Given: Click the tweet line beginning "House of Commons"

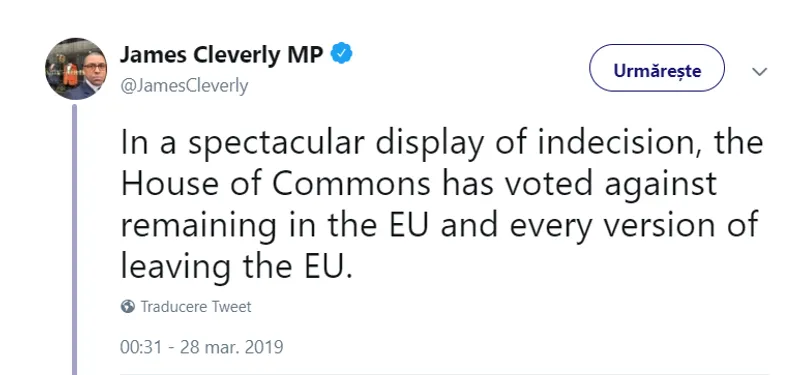Looking at the screenshot, I should click(419, 184).
